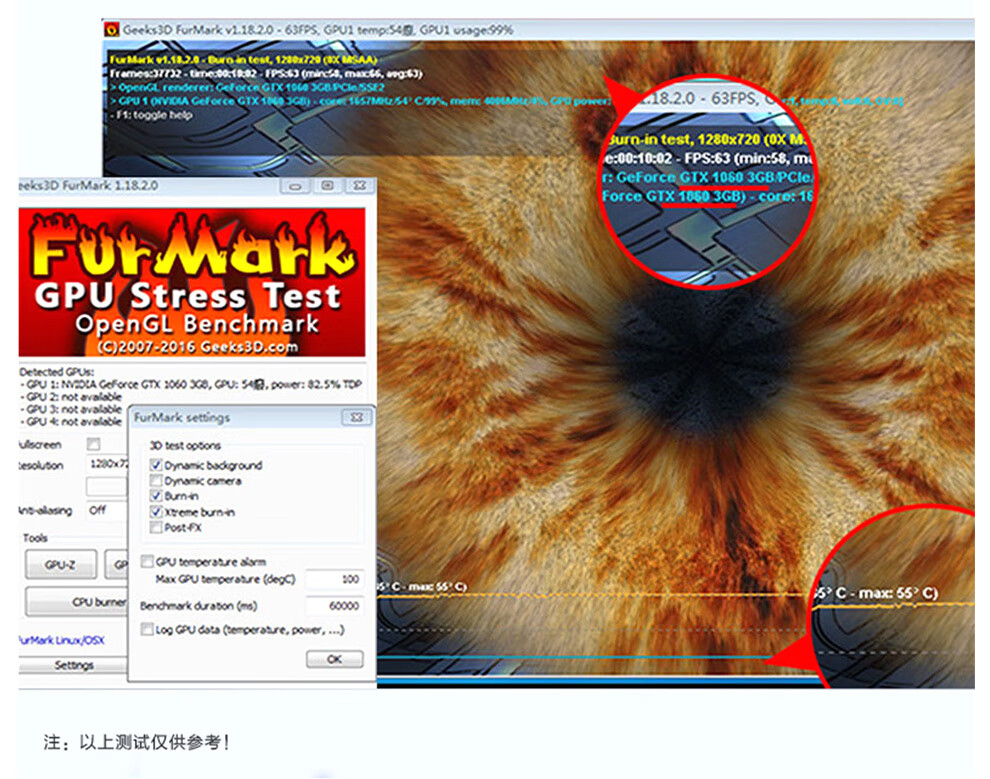
Task: Click the yellow 'Burn-in test, 1280x720' overlay line
Action: (x=243, y=60)
